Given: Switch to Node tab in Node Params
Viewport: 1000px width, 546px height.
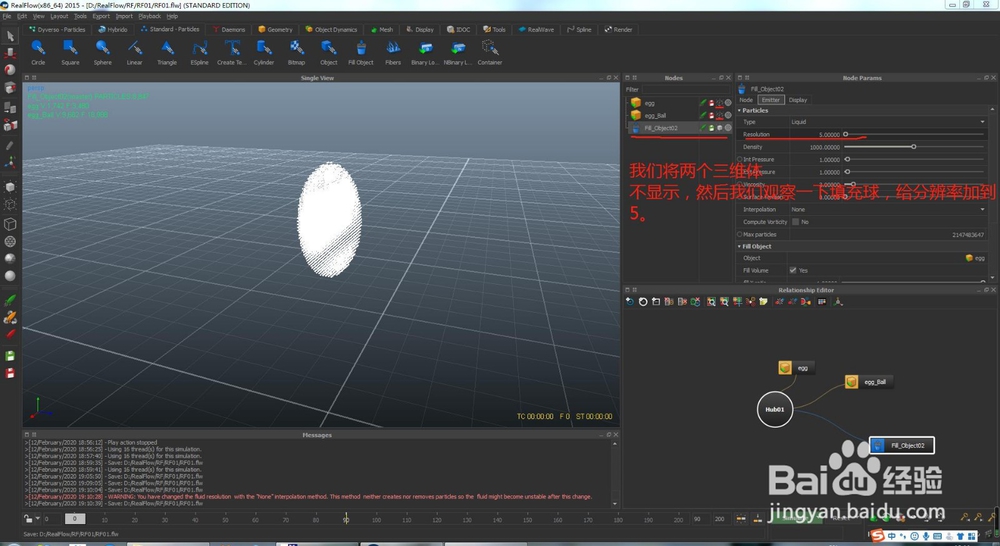Looking at the screenshot, I should pos(746,100).
